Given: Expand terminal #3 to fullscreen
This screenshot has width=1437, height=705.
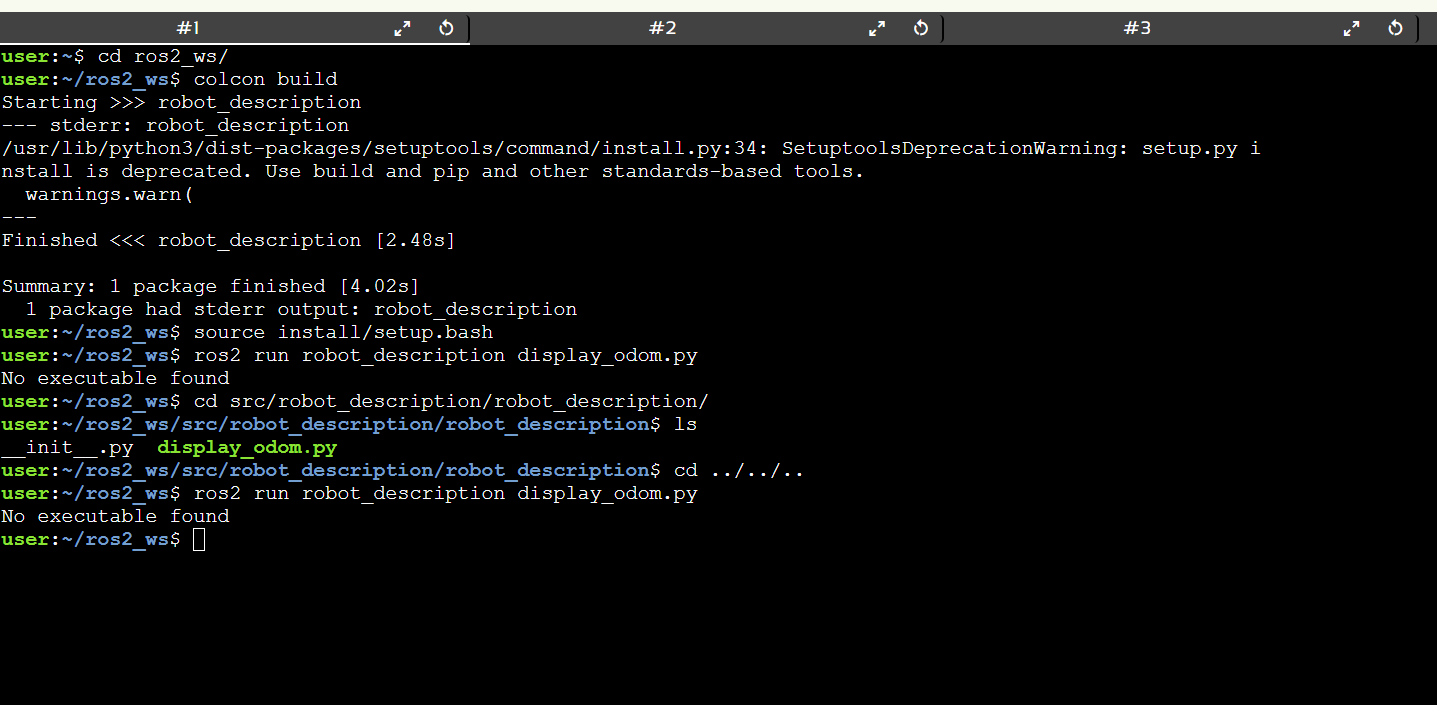Looking at the screenshot, I should [1351, 28].
